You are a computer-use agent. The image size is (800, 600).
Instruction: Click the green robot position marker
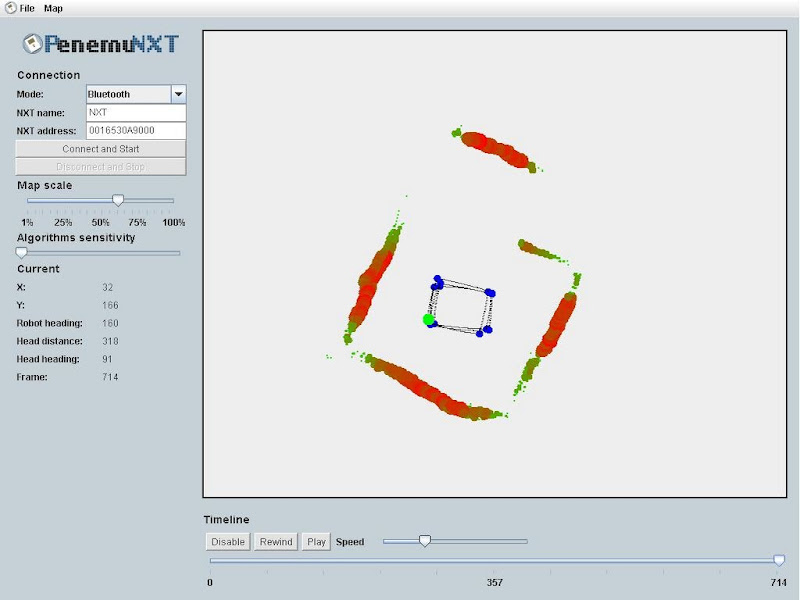[x=428, y=319]
